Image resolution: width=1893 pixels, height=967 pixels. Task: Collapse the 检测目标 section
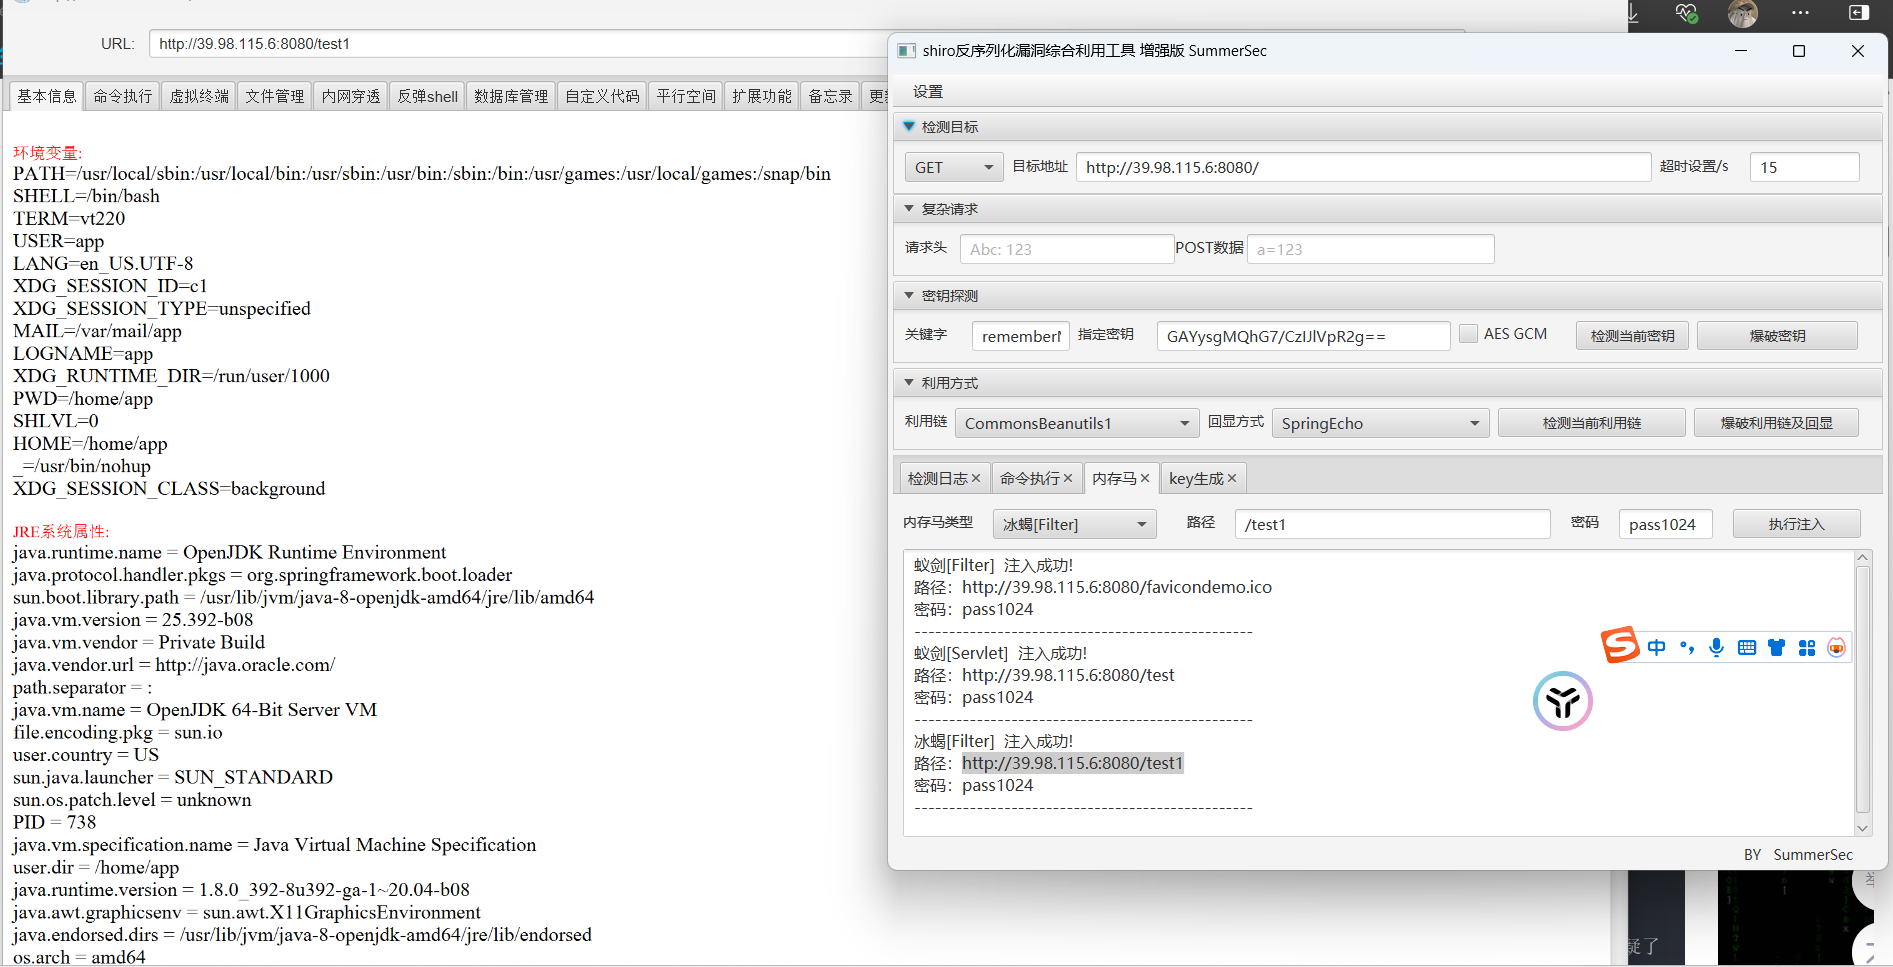click(909, 127)
